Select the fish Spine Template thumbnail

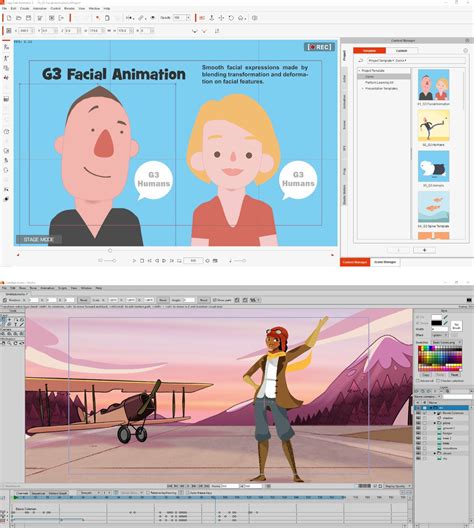(433, 207)
